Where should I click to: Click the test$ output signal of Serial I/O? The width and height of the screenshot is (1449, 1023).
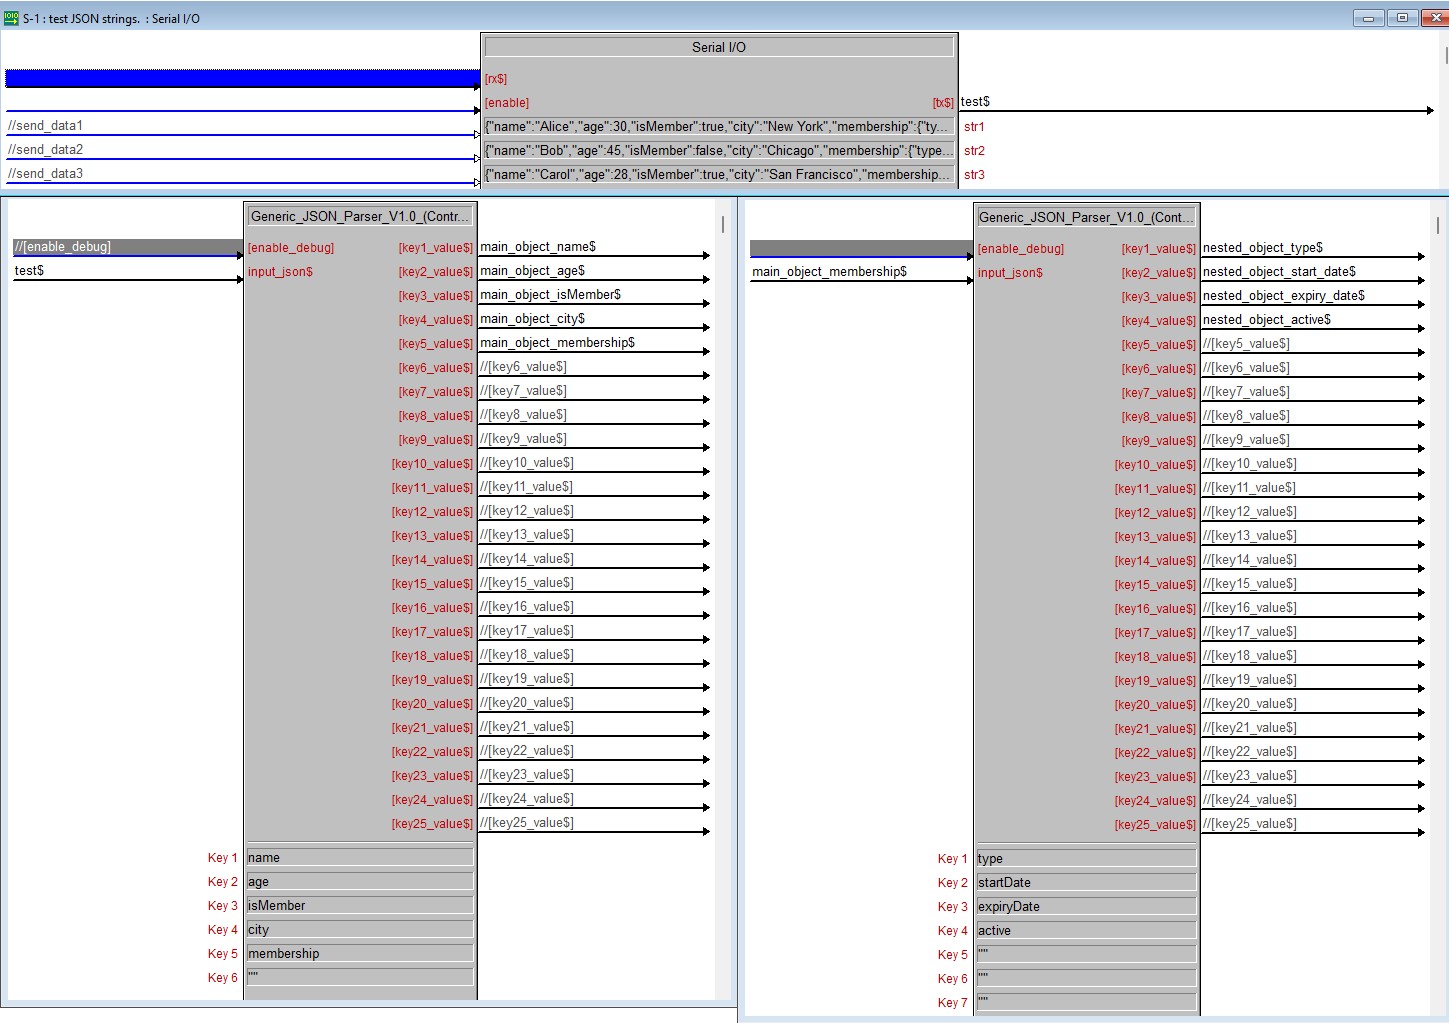tap(975, 102)
